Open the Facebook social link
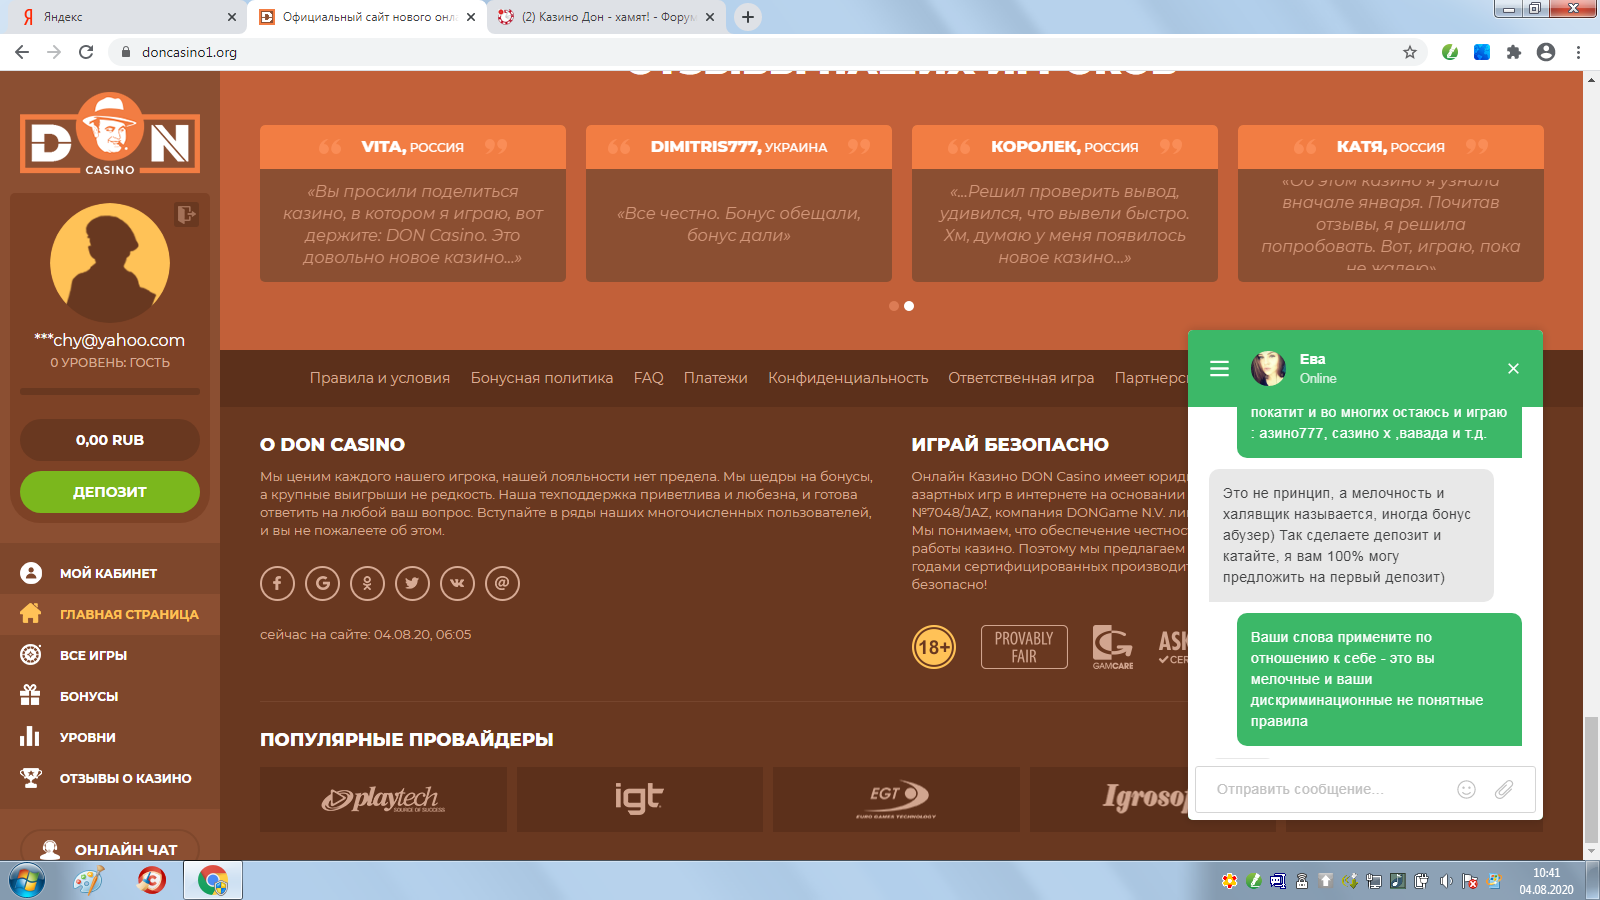This screenshot has width=1600, height=900. 277,583
